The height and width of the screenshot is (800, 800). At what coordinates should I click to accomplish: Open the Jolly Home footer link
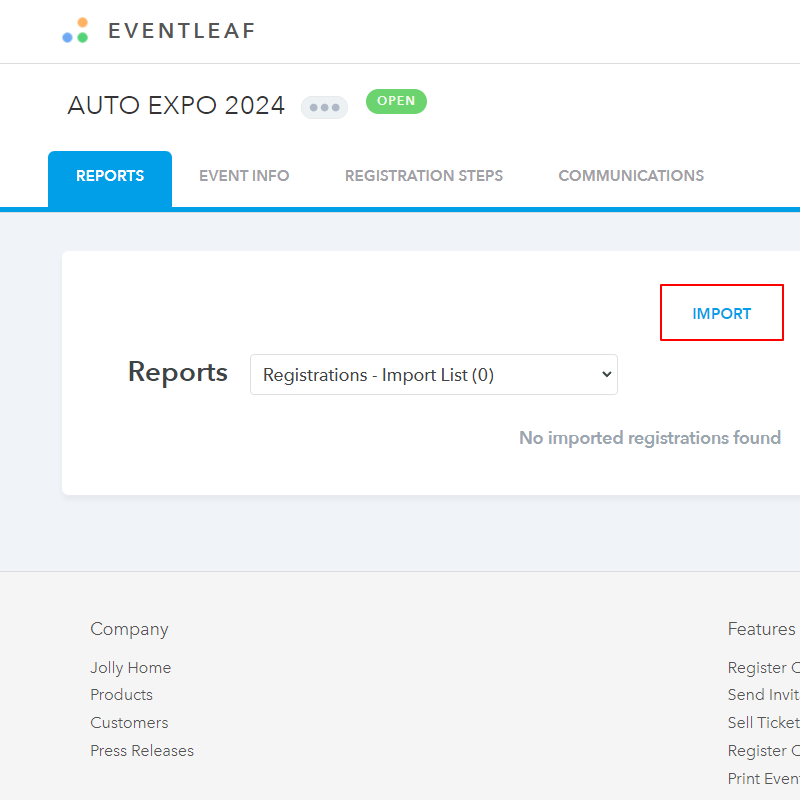(x=130, y=668)
